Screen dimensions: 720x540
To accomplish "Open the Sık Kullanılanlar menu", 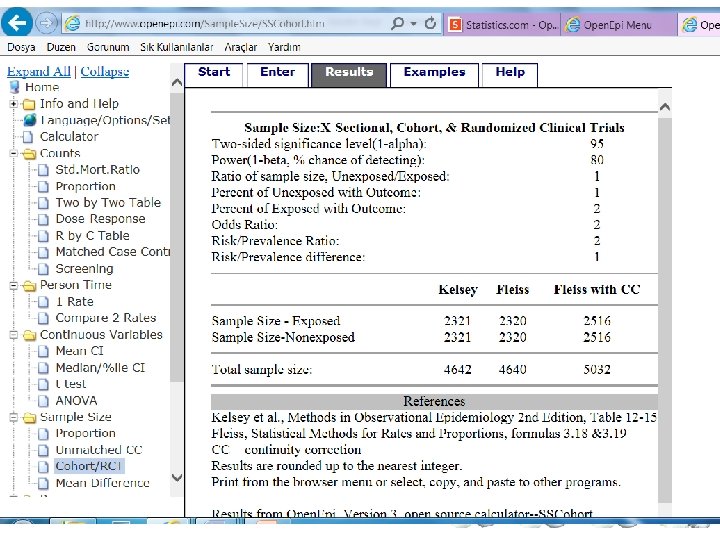I will [x=176, y=47].
